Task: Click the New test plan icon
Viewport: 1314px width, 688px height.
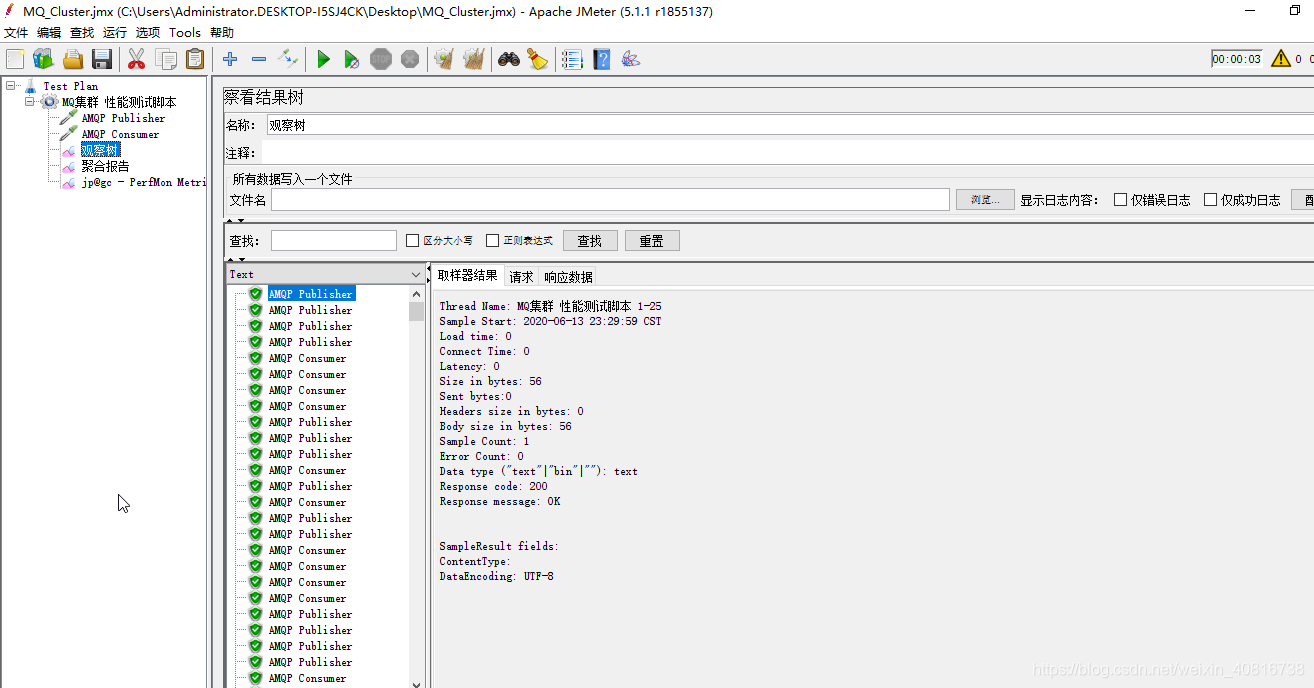Action: tap(15, 59)
